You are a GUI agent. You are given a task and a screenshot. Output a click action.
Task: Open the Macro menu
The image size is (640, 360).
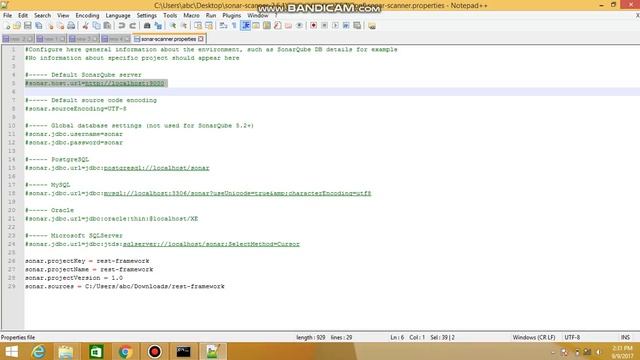[x=191, y=16]
